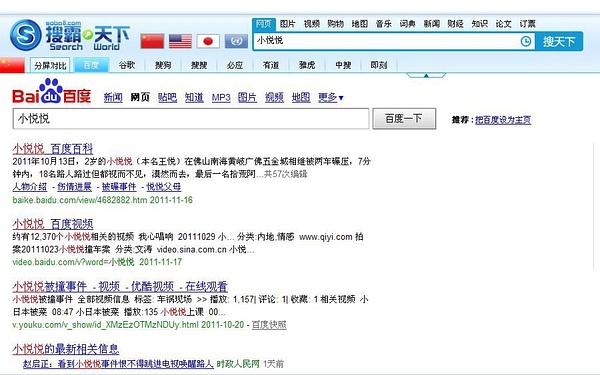Open Baidu 贴吧 link
600x375 pixels.
[167, 98]
